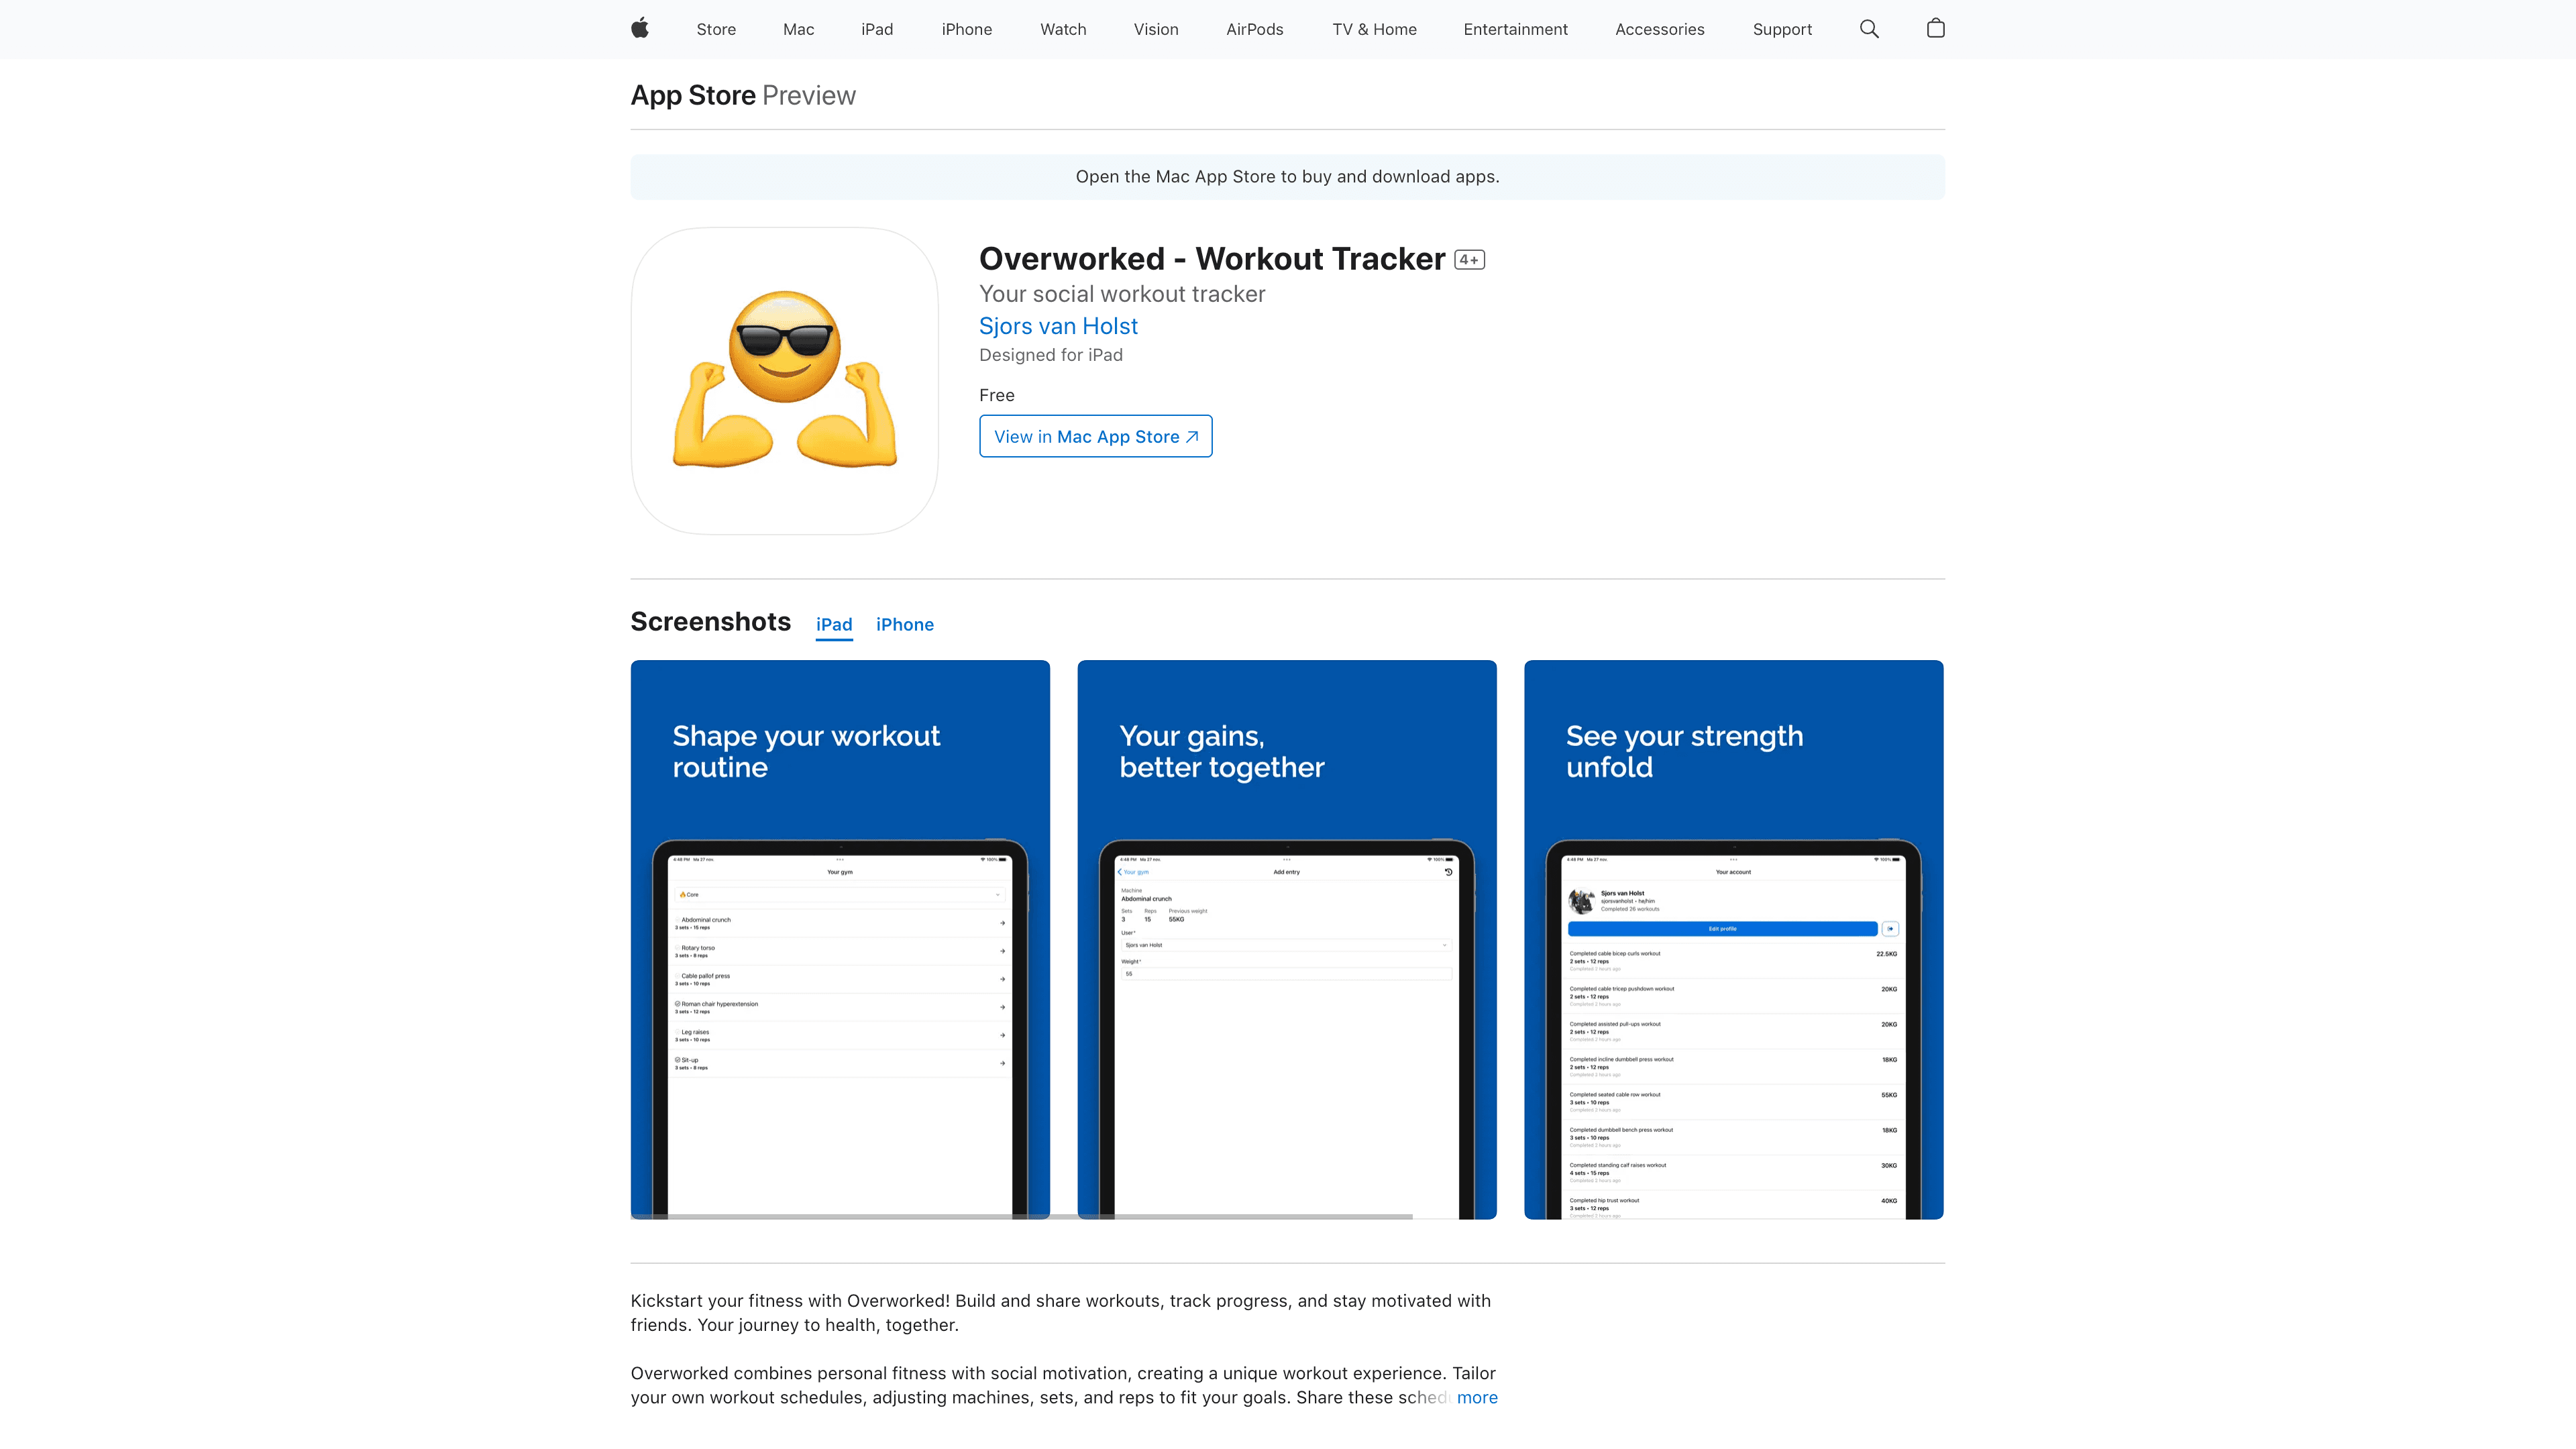This screenshot has width=2576, height=1449.
Task: Click the See your strength unfold screenshot
Action: click(x=1734, y=939)
